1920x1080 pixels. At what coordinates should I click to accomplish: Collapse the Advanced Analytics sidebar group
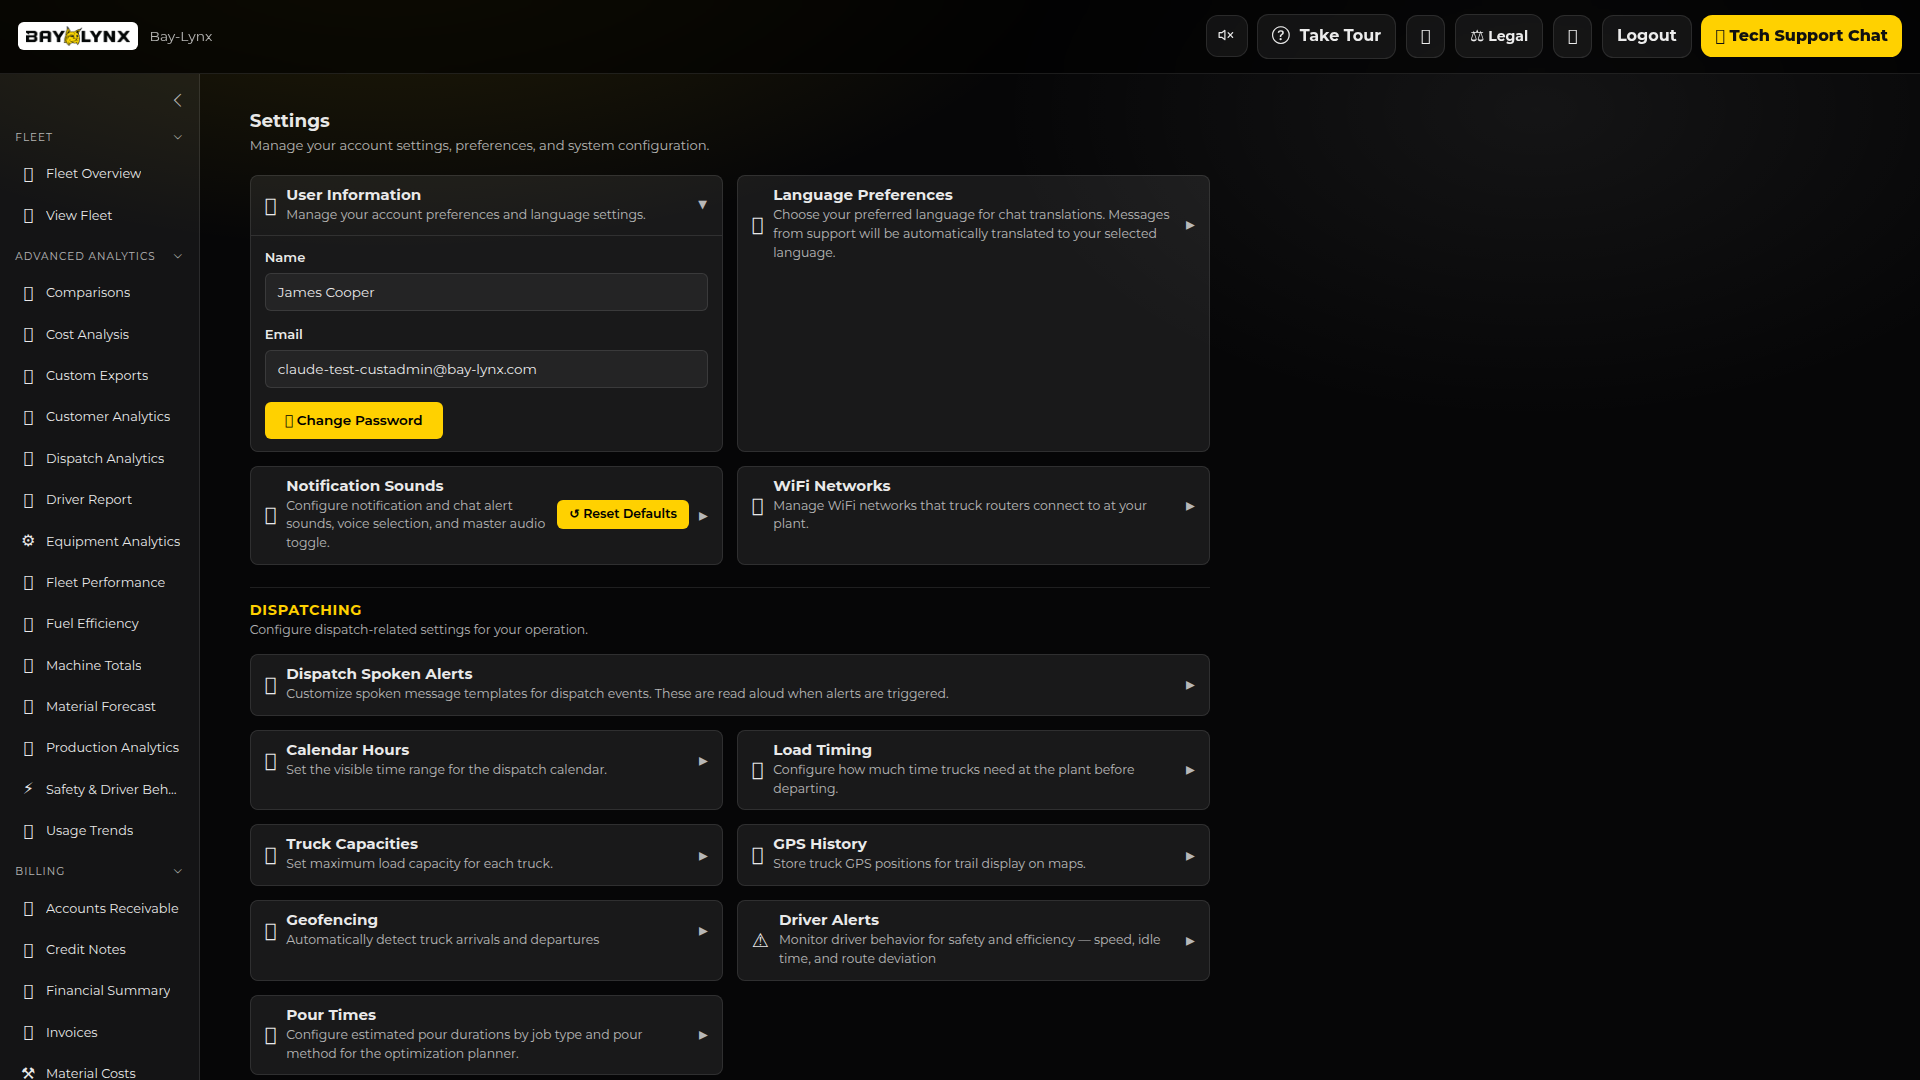[178, 256]
